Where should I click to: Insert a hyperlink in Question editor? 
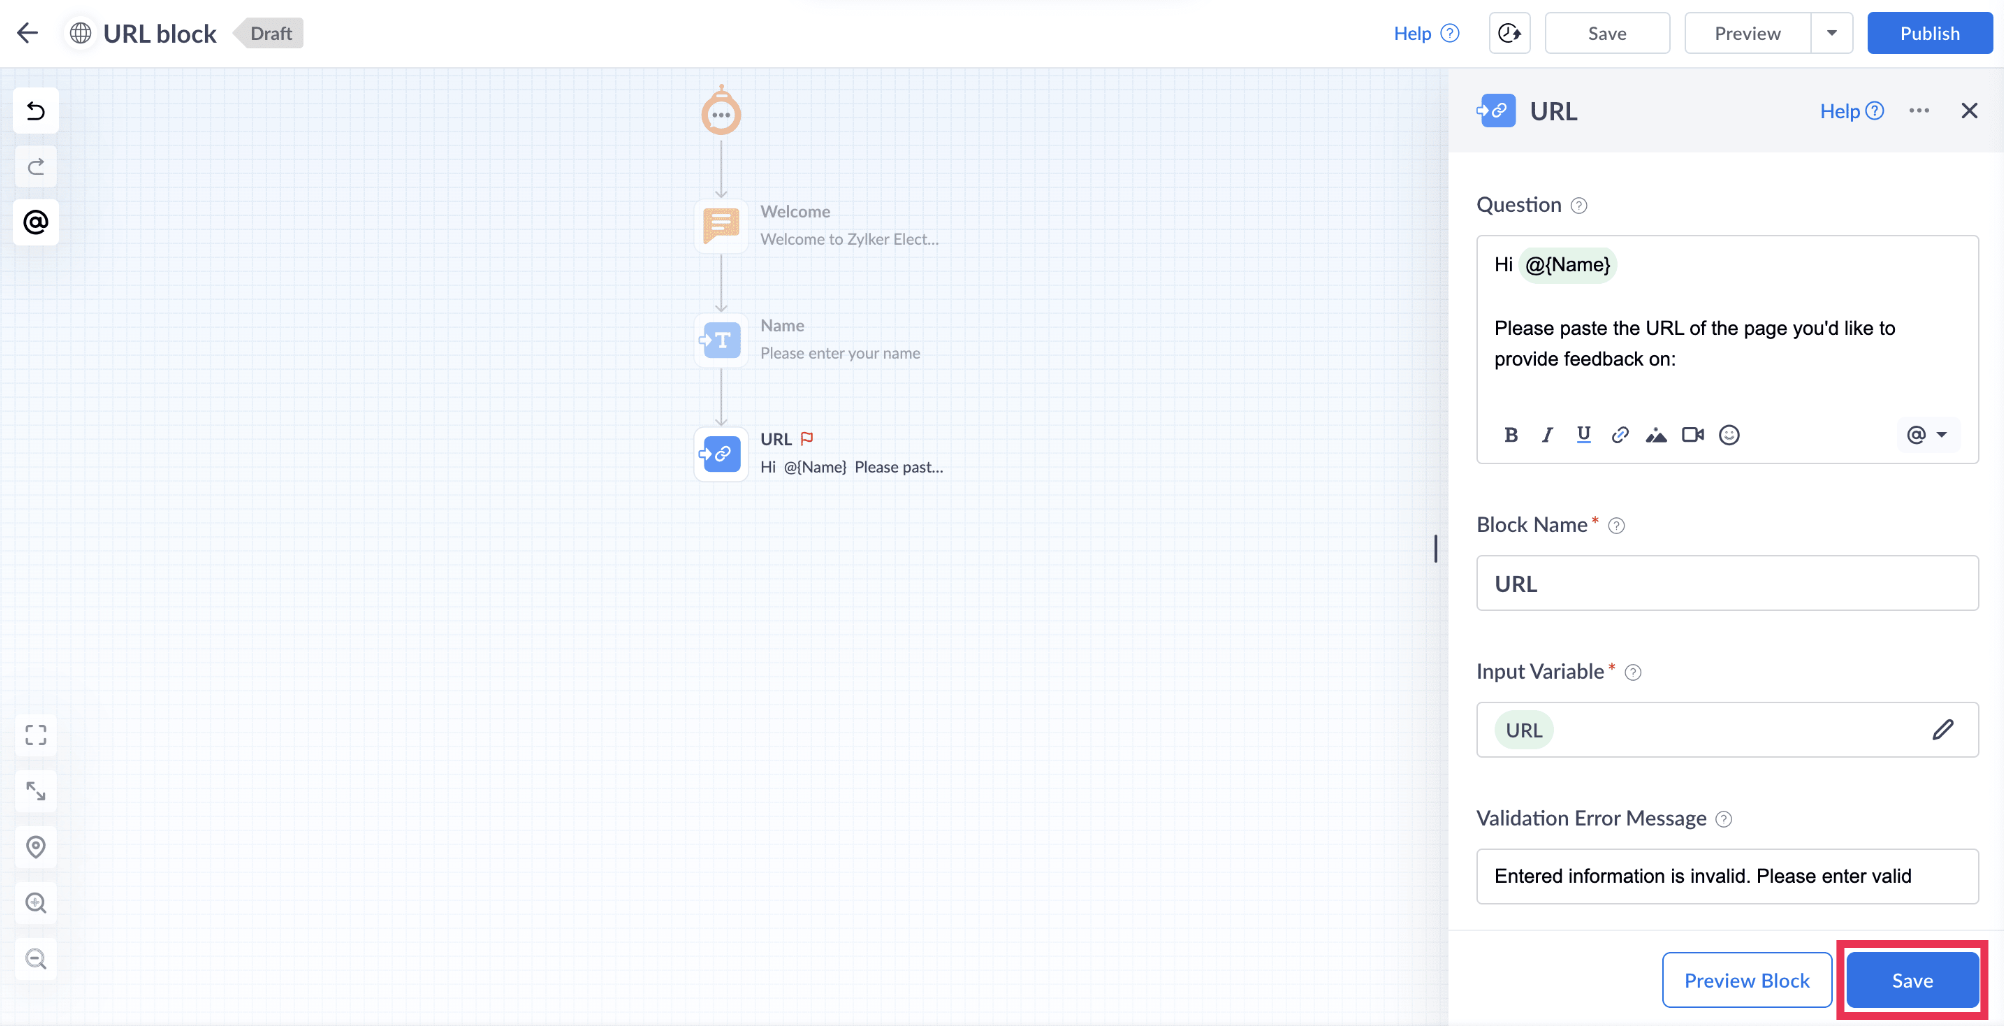pos(1620,435)
